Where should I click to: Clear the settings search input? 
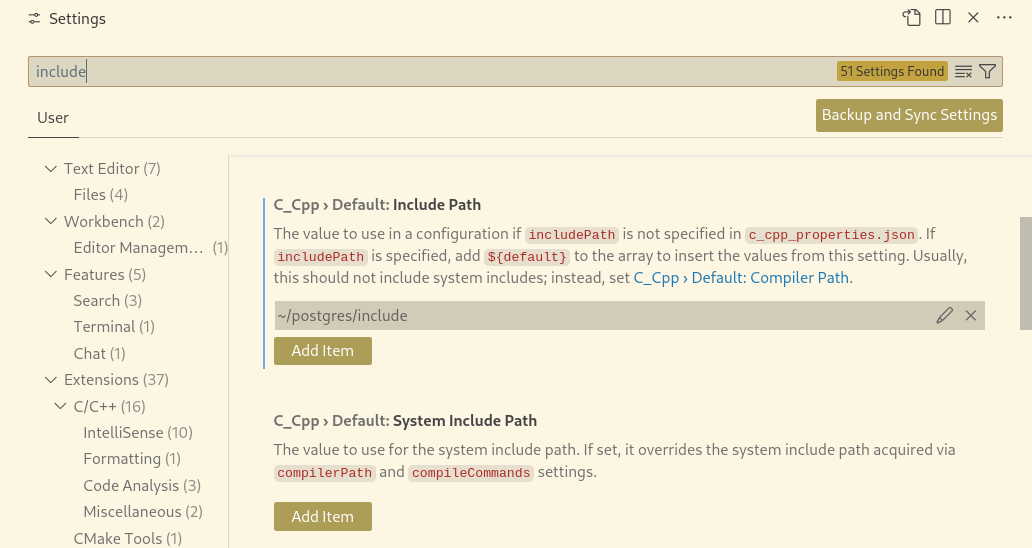point(964,71)
